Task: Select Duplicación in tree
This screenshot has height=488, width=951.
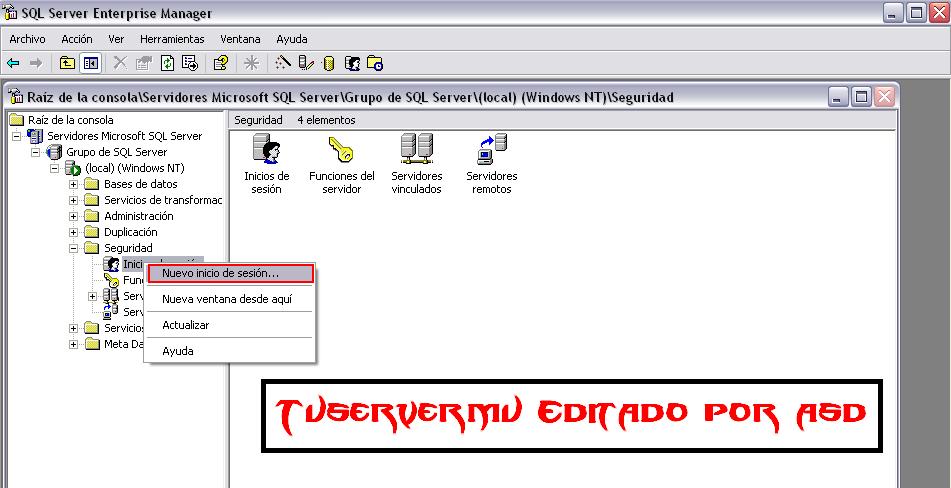Action: [x=131, y=232]
